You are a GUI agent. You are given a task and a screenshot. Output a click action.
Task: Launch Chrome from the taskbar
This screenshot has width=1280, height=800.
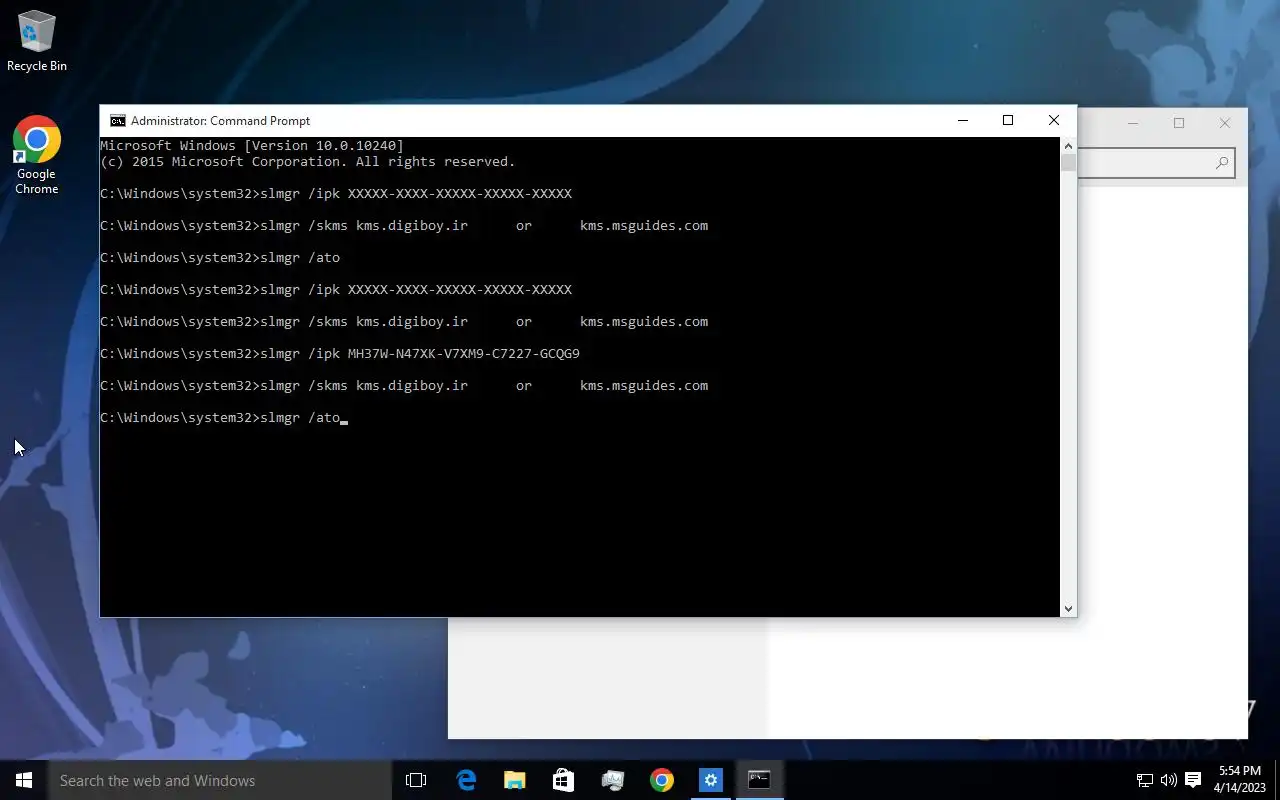point(661,780)
